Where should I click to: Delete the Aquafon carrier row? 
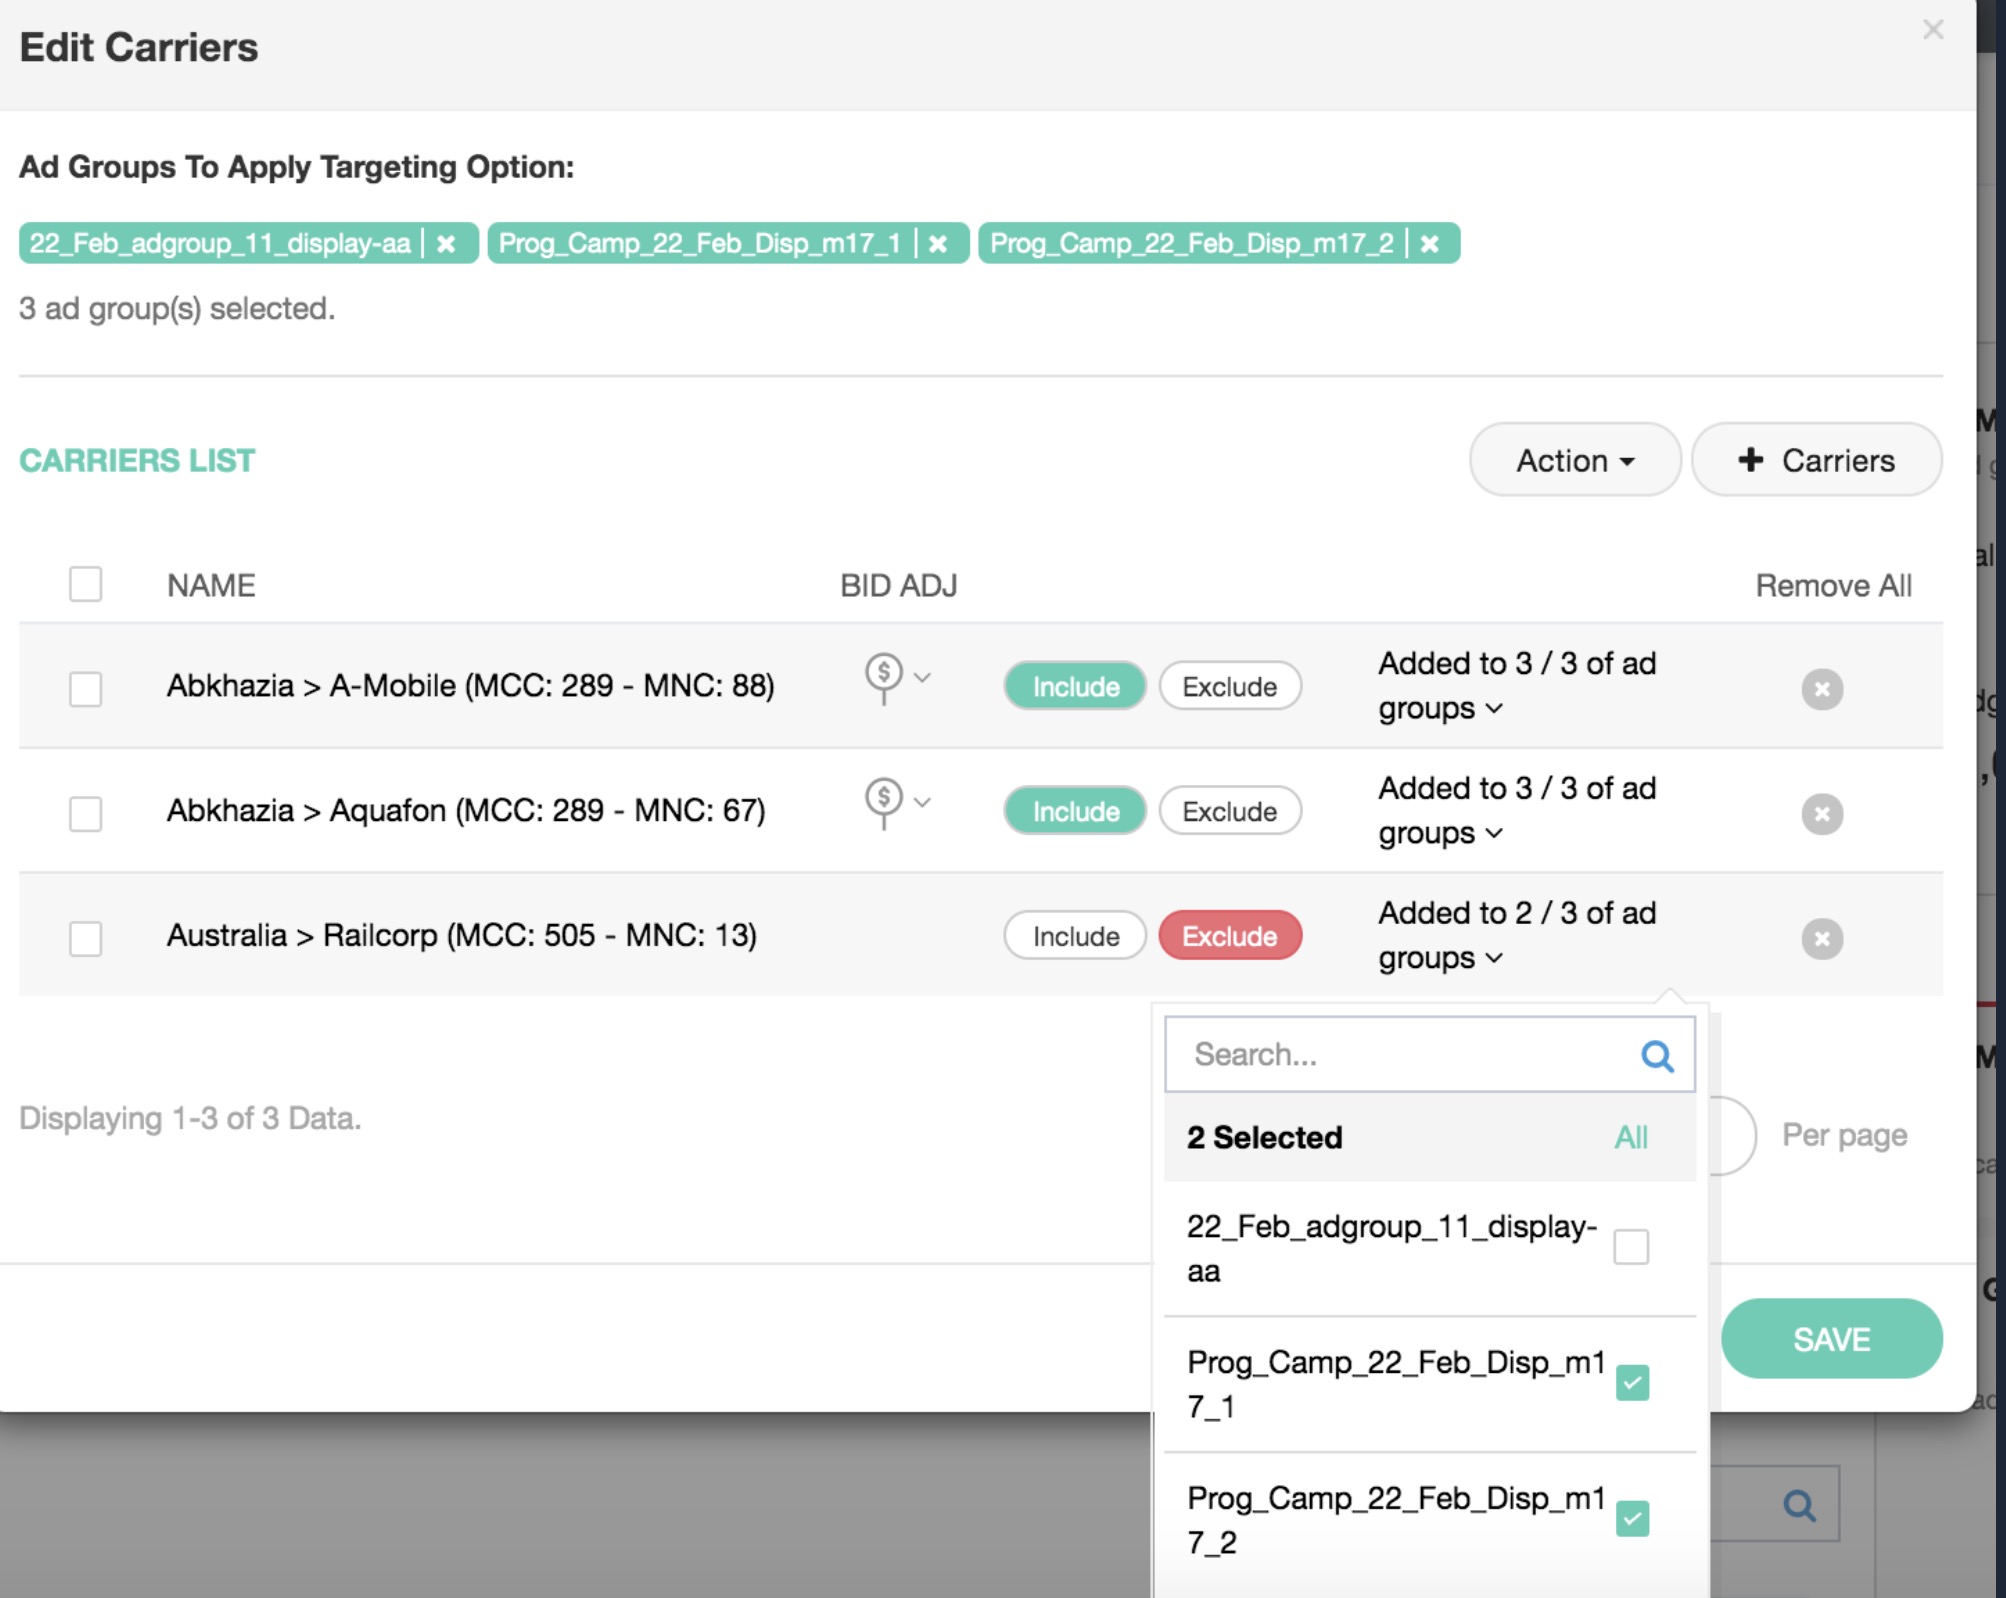tap(1822, 814)
